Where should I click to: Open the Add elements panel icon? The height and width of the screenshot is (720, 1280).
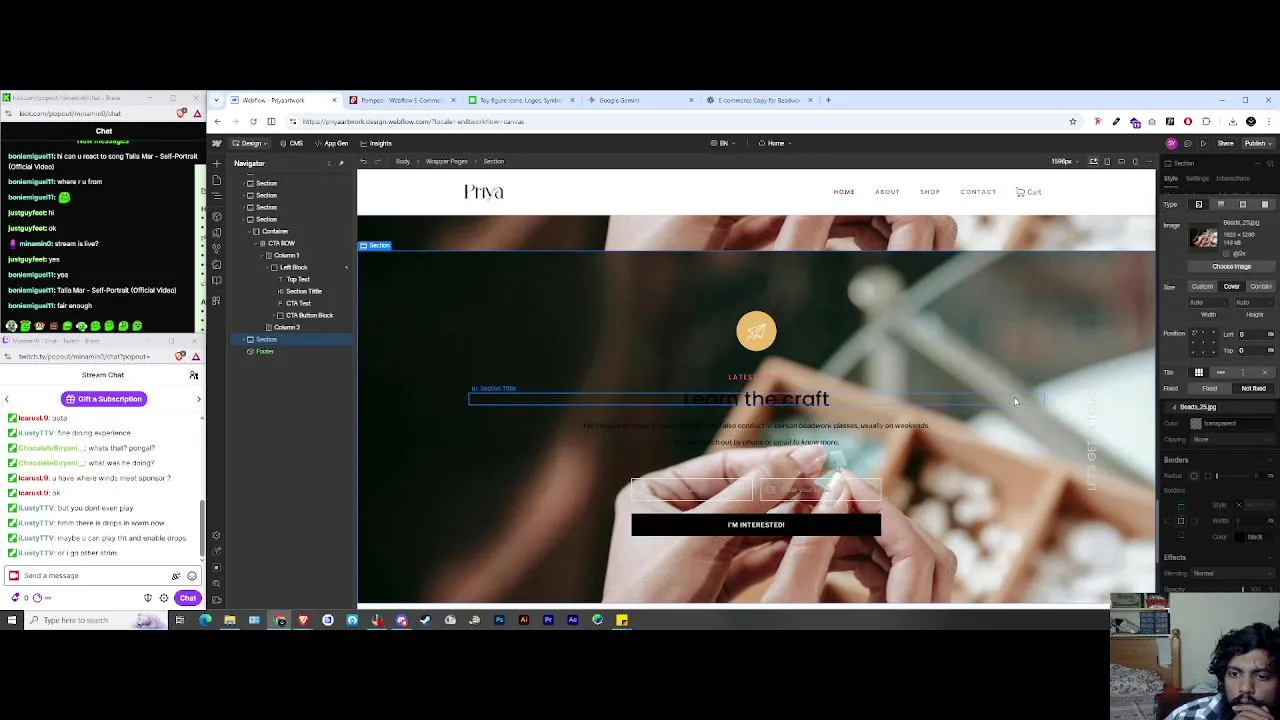coord(217,163)
